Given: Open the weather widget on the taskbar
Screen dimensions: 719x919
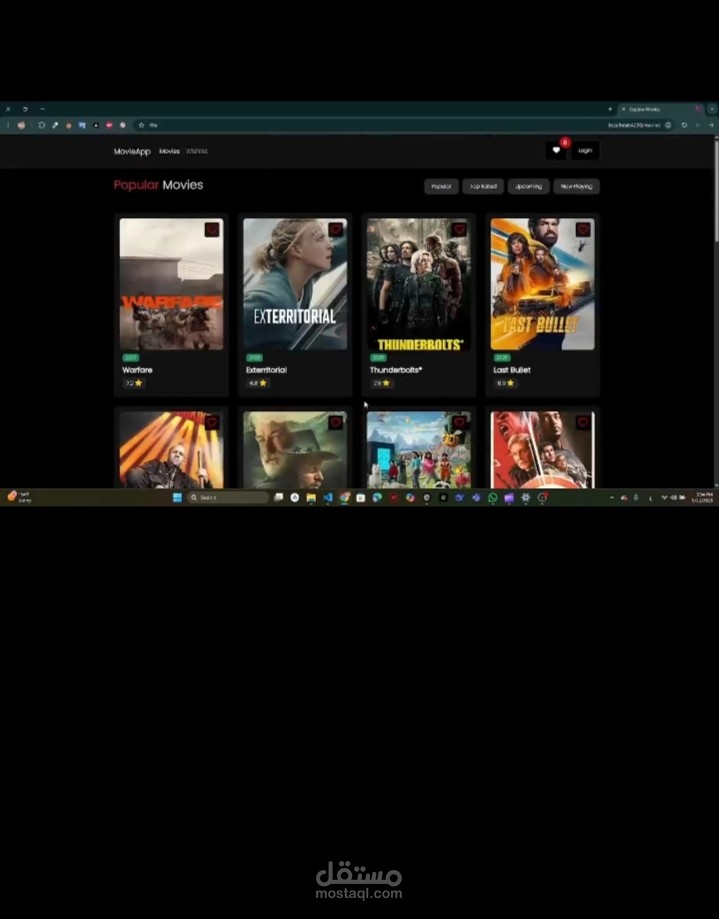Looking at the screenshot, I should [19, 497].
